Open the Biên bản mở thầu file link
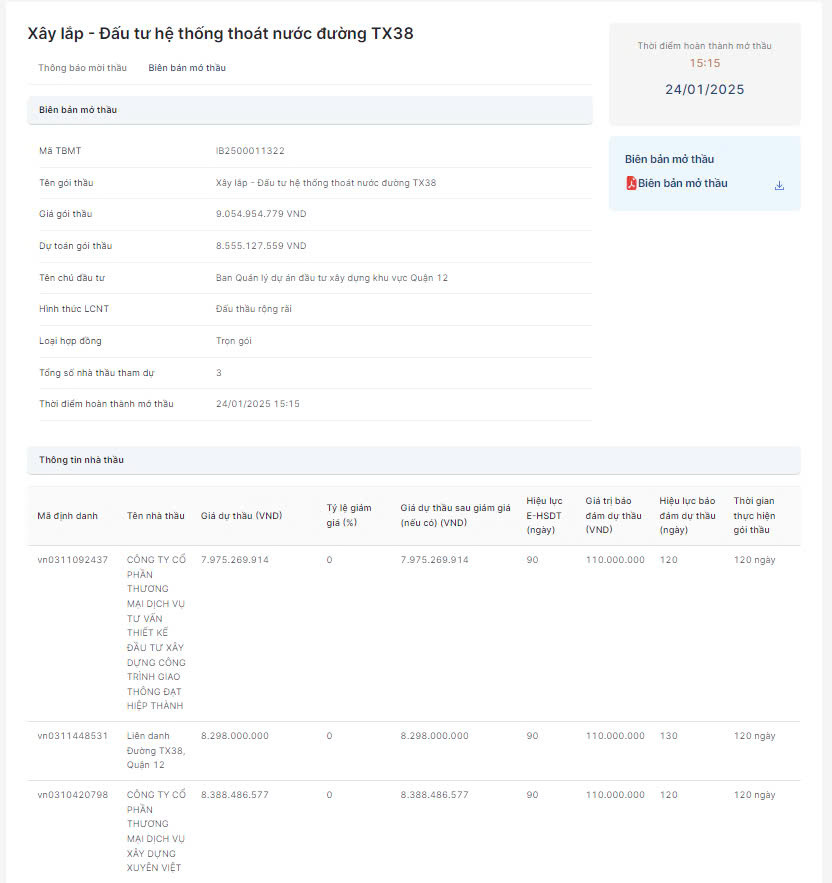 683,184
